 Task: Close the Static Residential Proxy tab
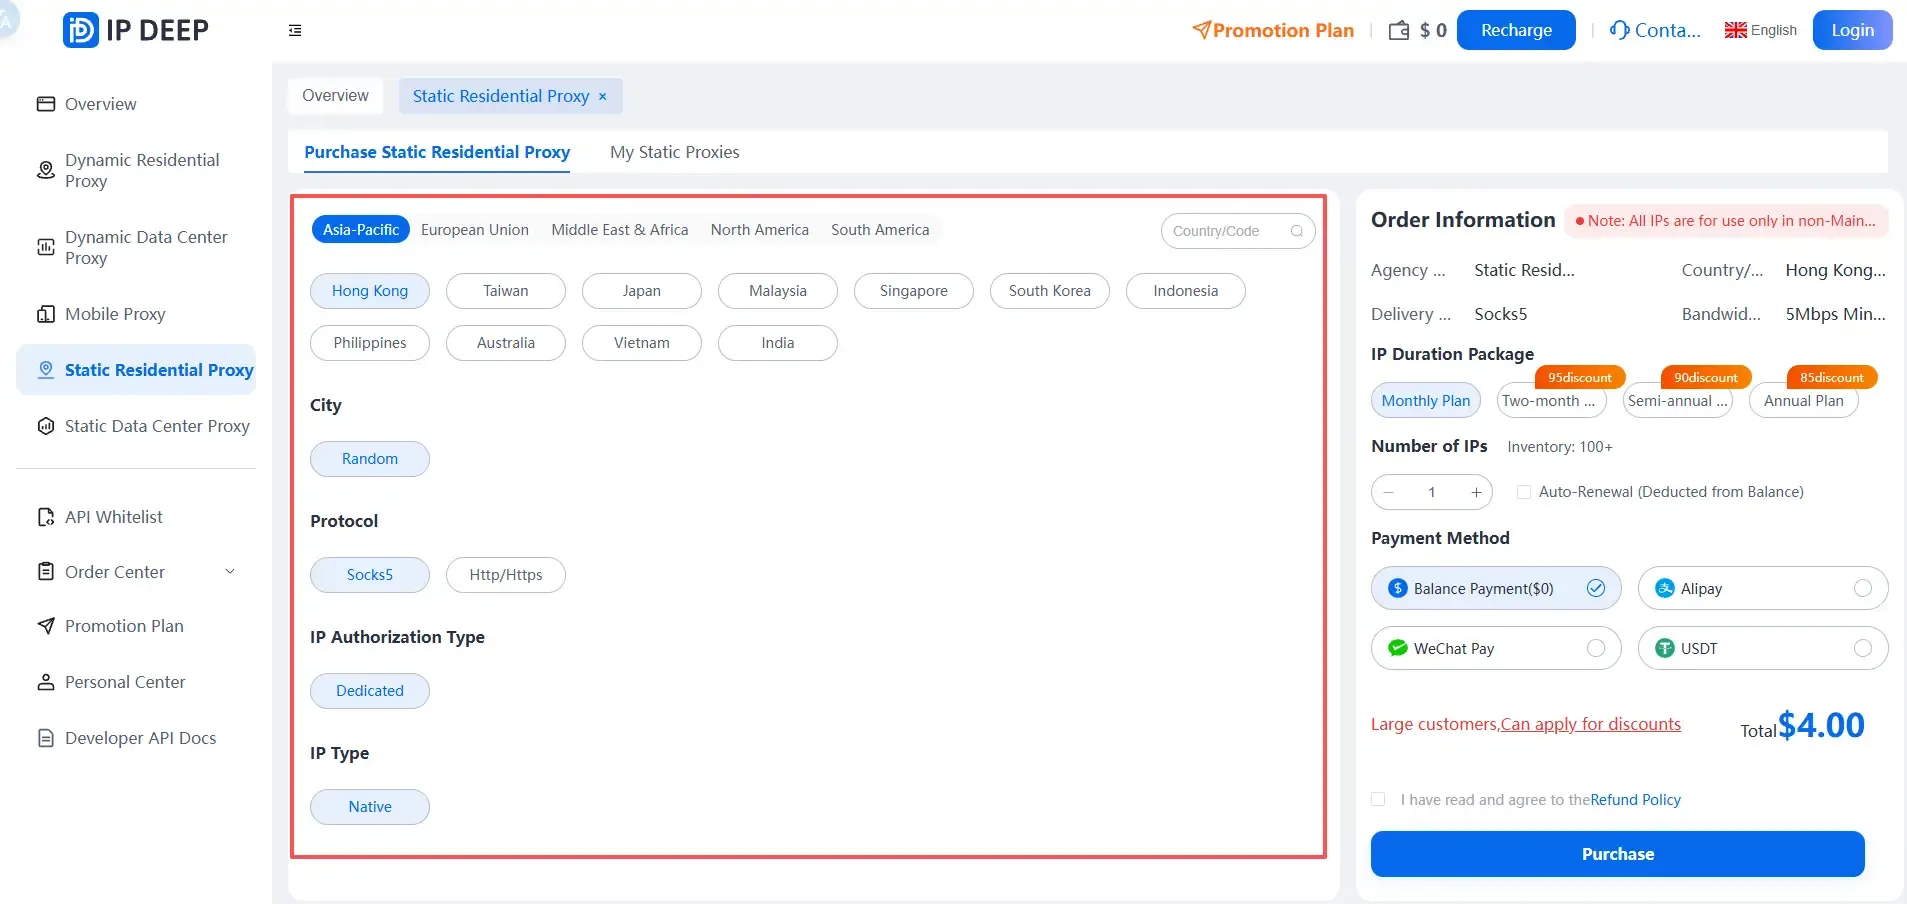tap(603, 97)
